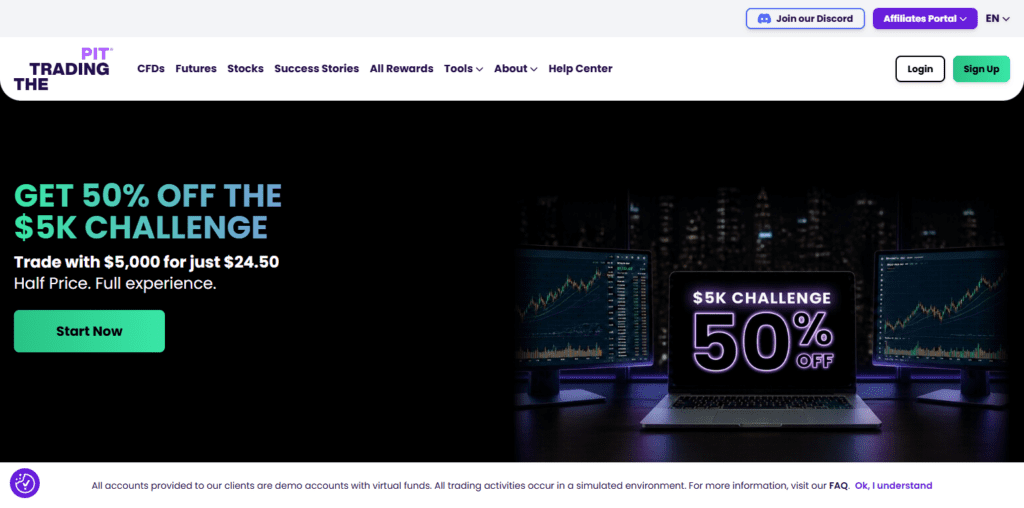
Task: Open the FAQ link in disclaimer
Action: click(839, 486)
